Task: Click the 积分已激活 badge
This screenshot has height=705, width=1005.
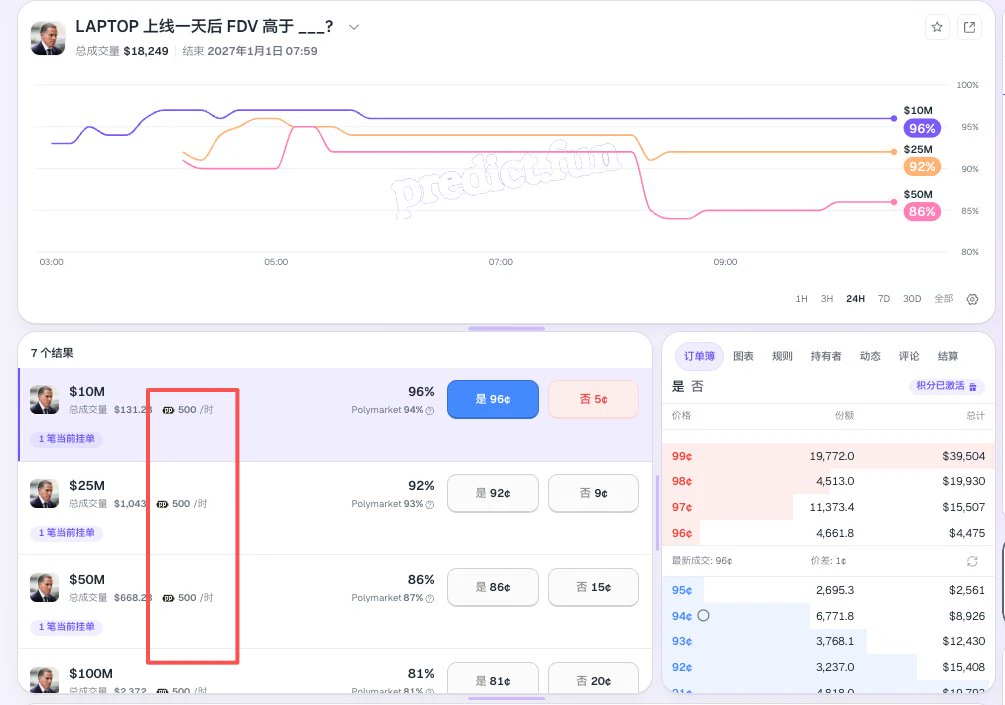Action: (x=946, y=386)
